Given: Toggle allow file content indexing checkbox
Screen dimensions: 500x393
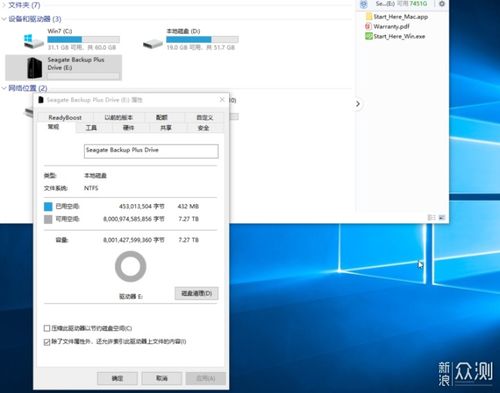Looking at the screenshot, I should pyautogui.click(x=47, y=342).
